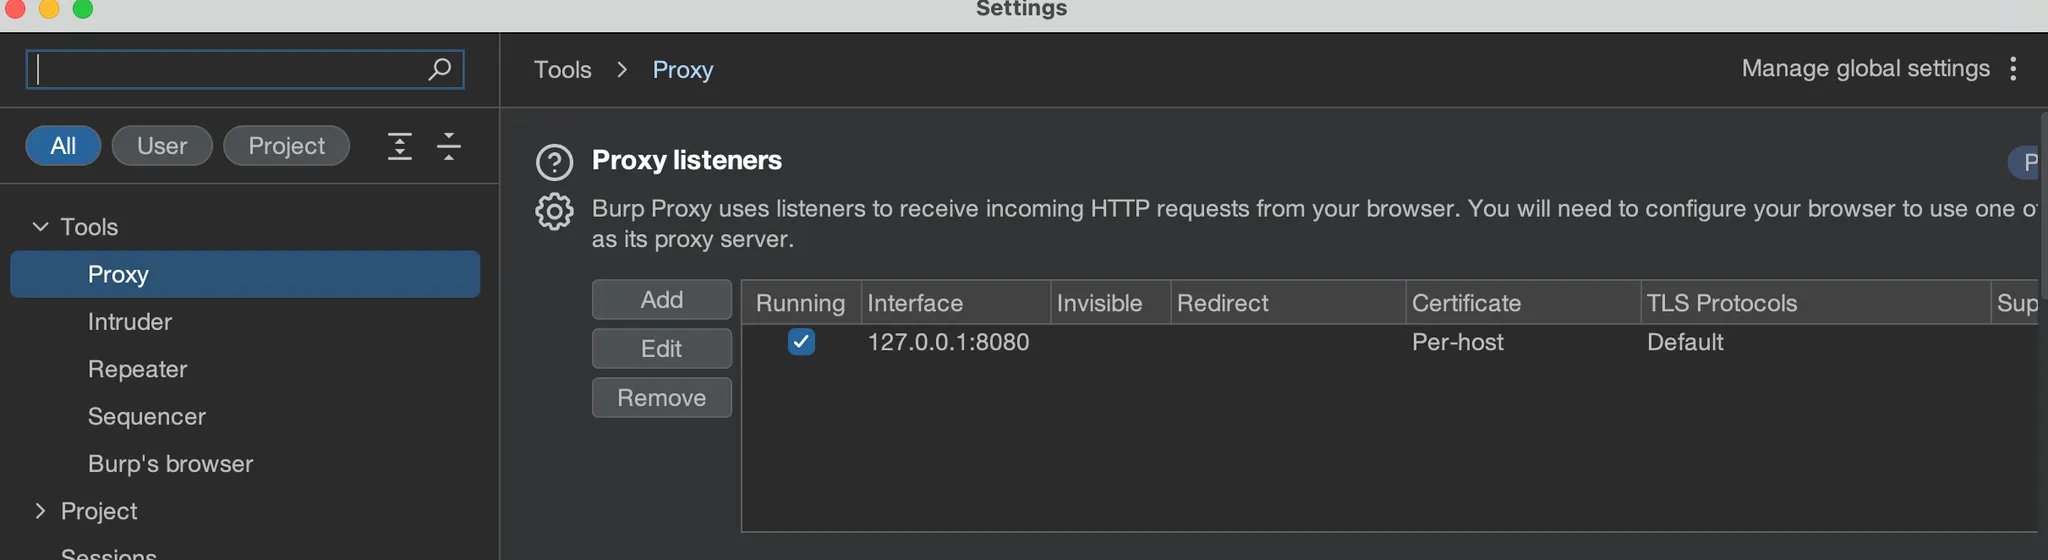The image size is (2048, 560).
Task: Click the partially visible blue P badge
Action: tap(2024, 162)
